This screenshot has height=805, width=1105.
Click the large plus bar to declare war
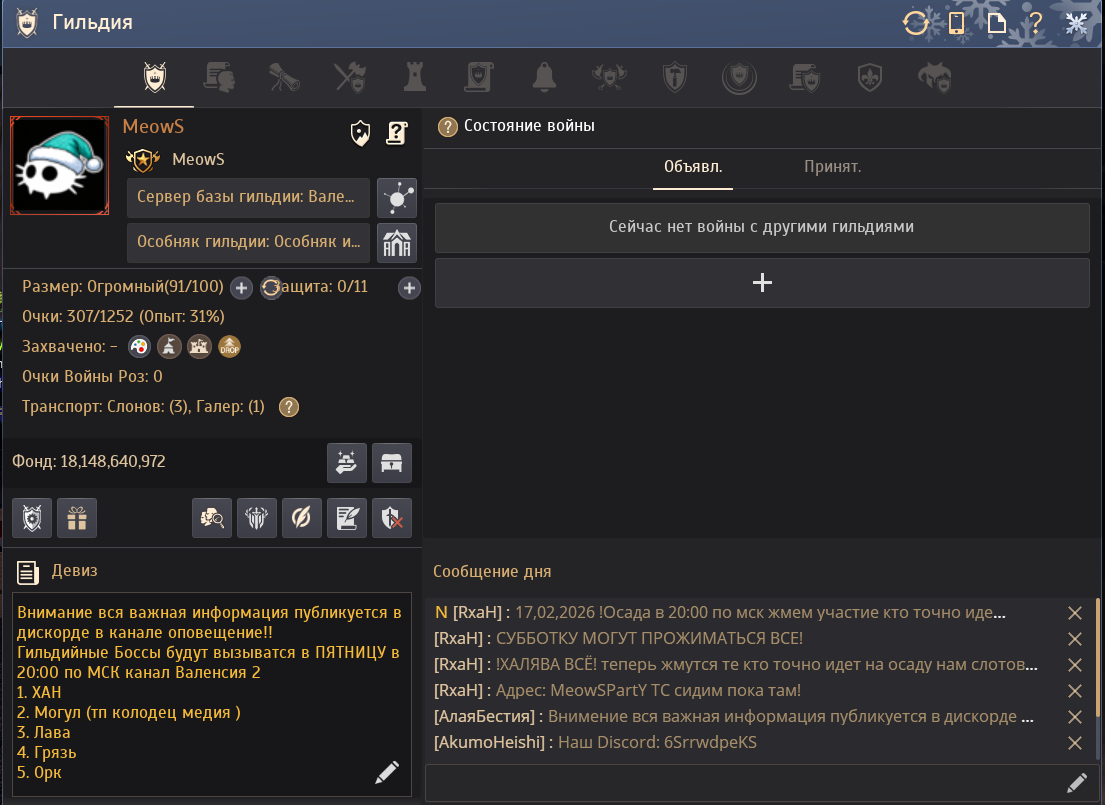click(x=762, y=283)
